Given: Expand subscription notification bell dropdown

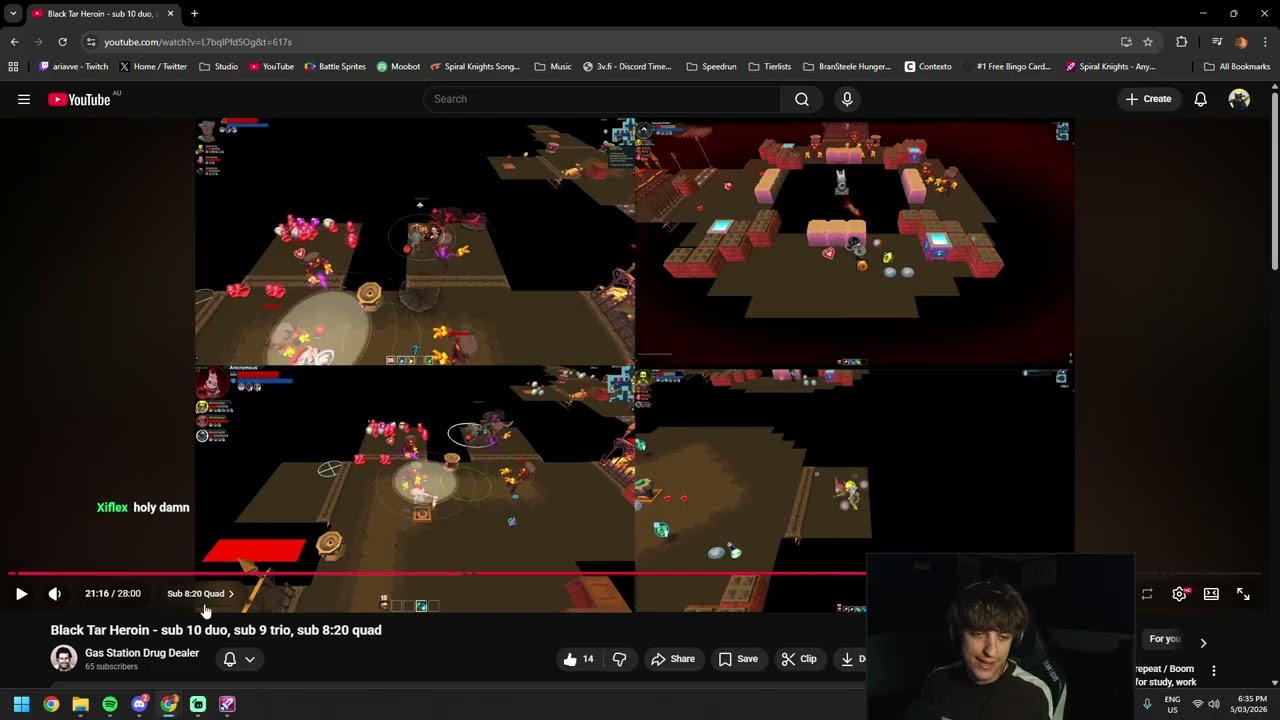Looking at the screenshot, I should pos(239,659).
